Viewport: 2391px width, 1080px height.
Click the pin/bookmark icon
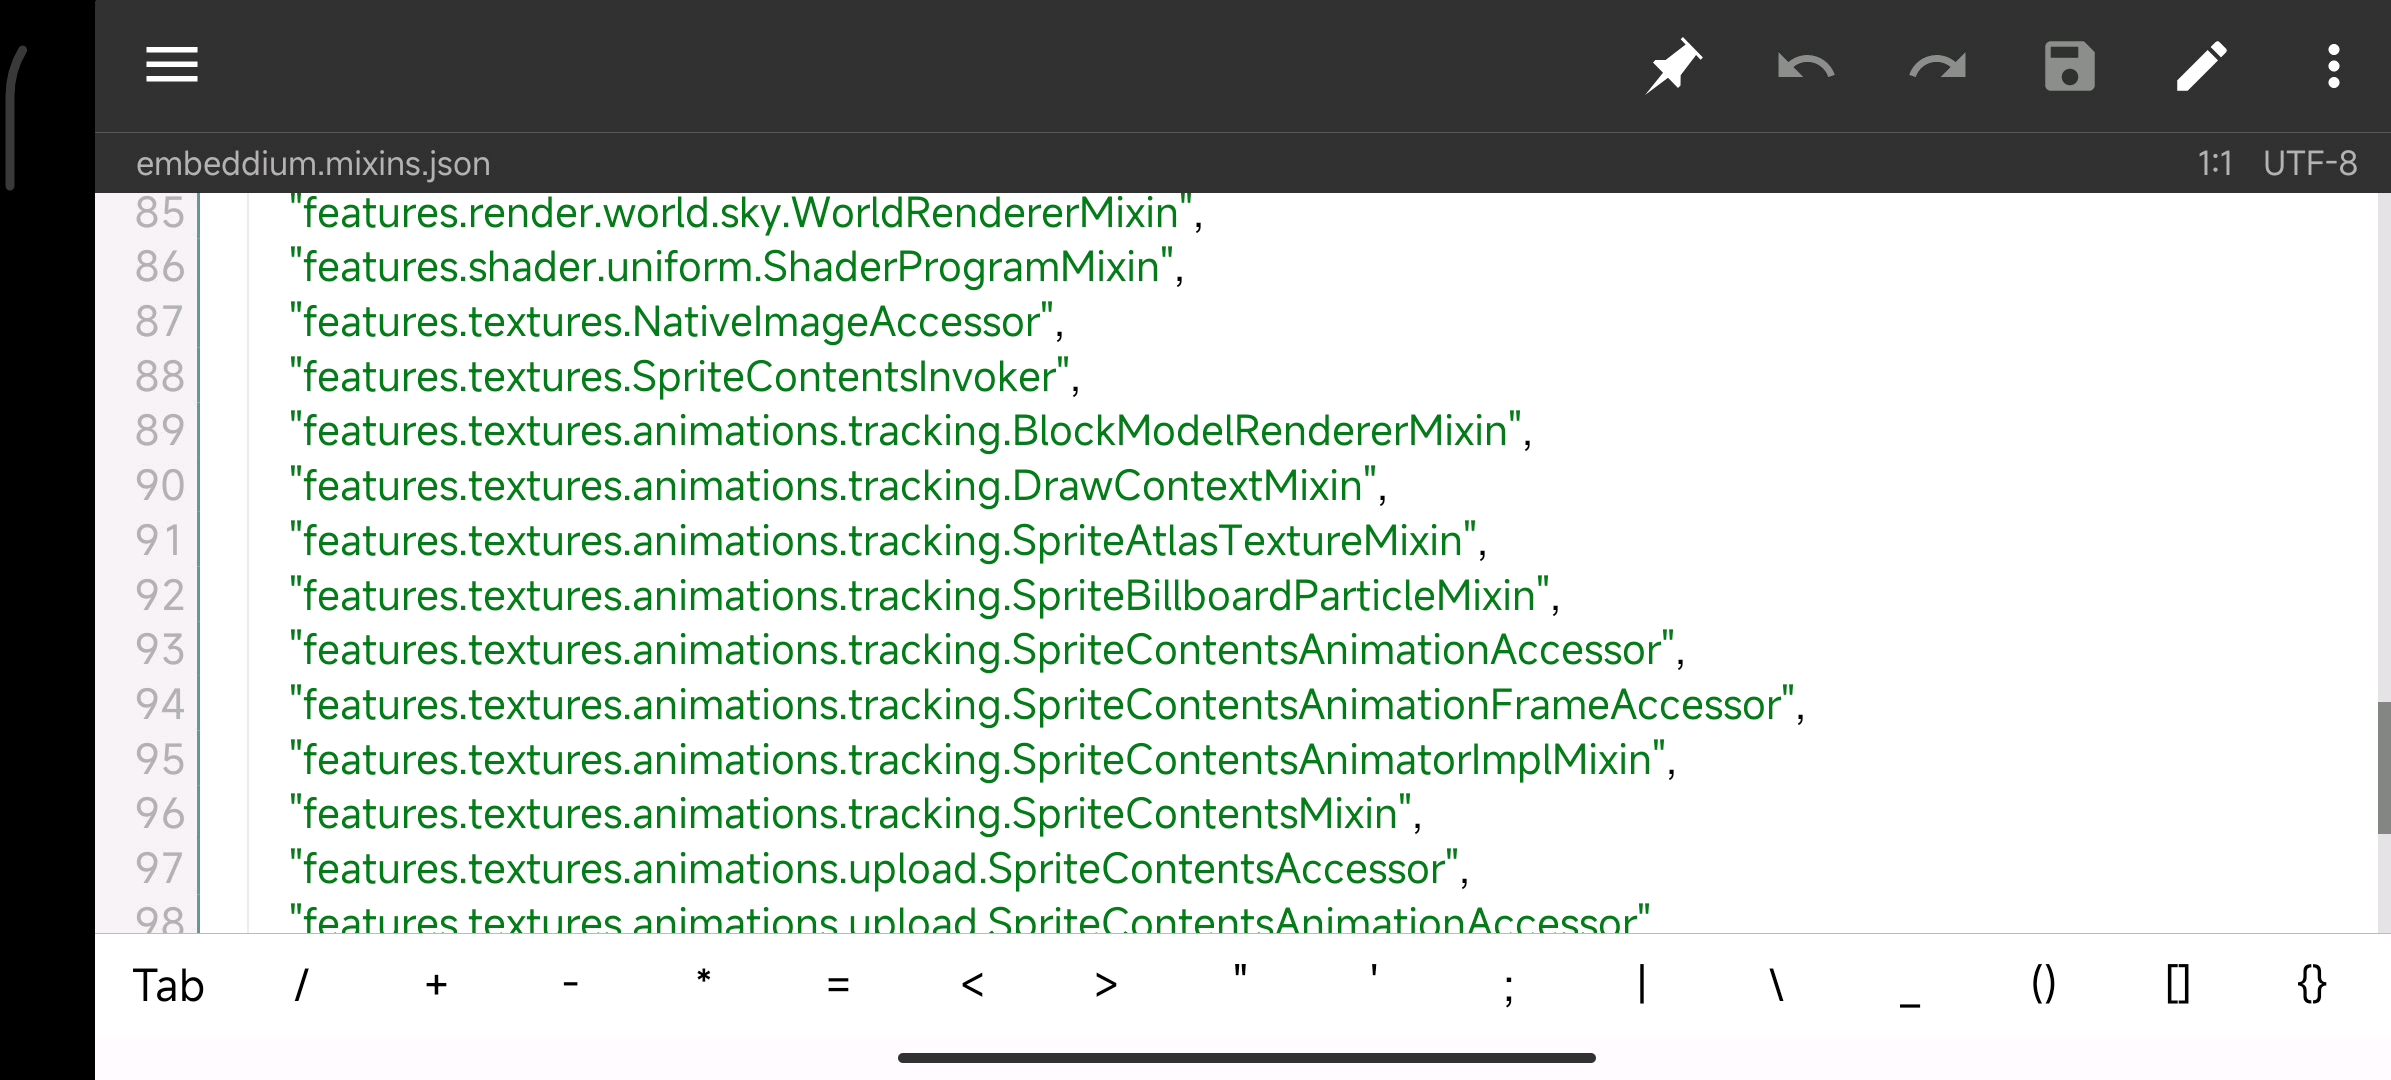click(x=1673, y=66)
